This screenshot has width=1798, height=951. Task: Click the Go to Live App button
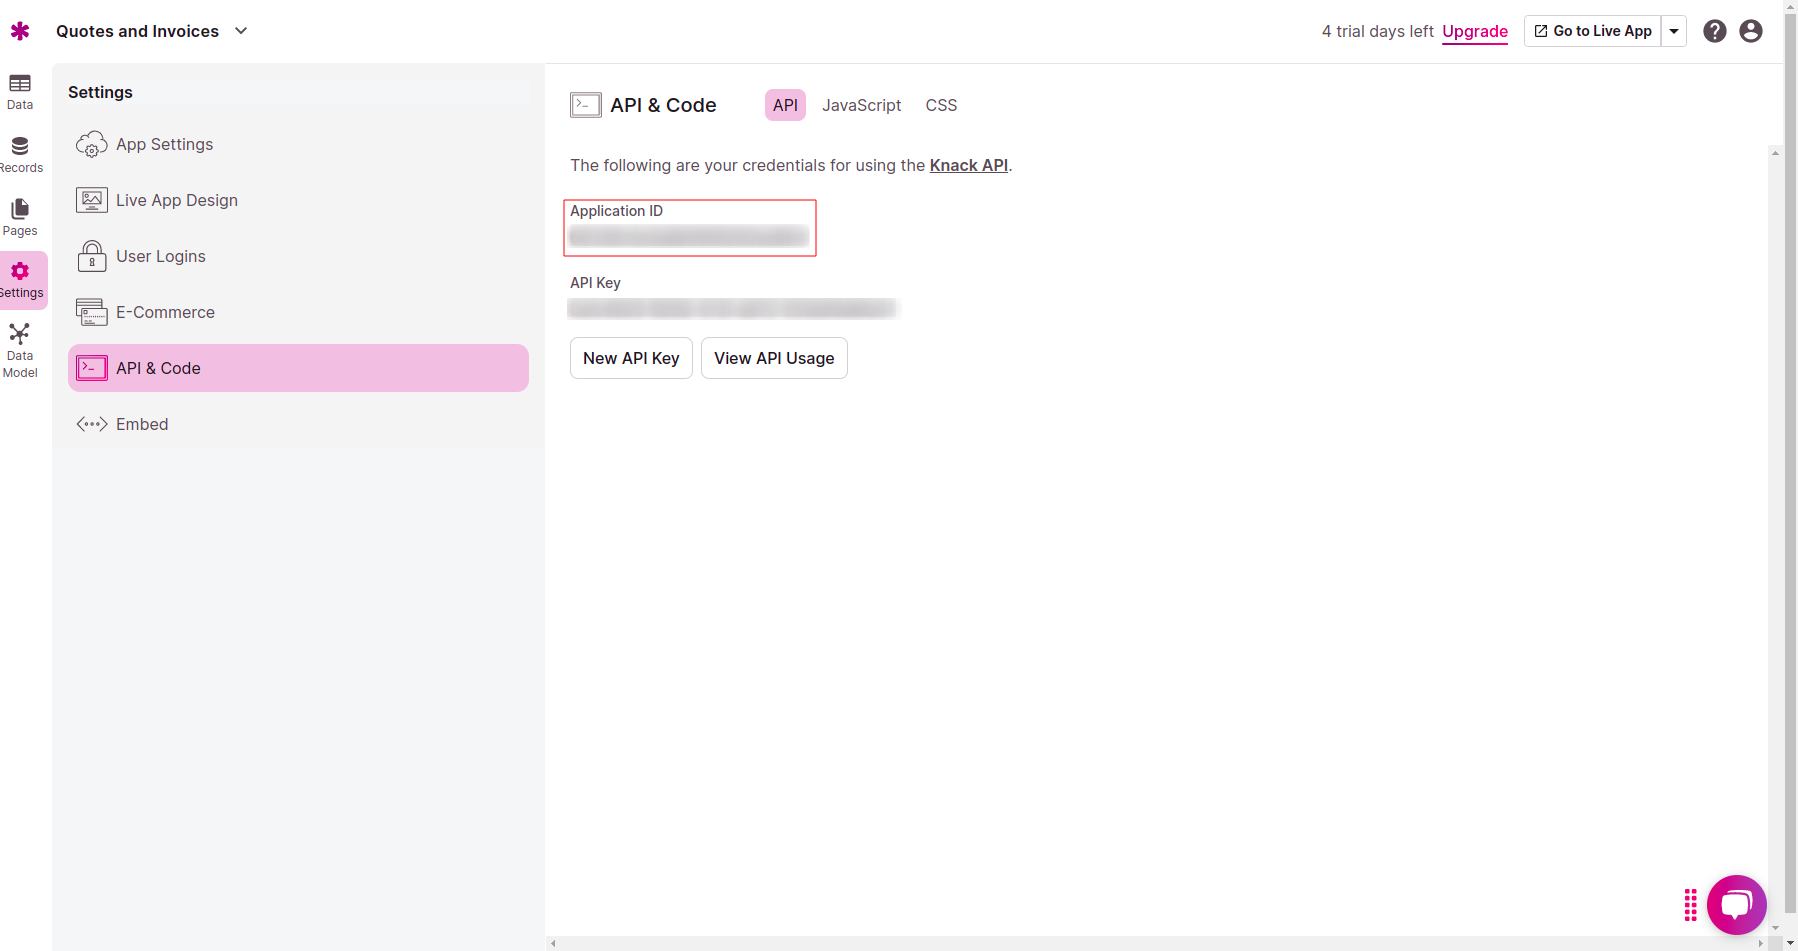pos(1593,31)
